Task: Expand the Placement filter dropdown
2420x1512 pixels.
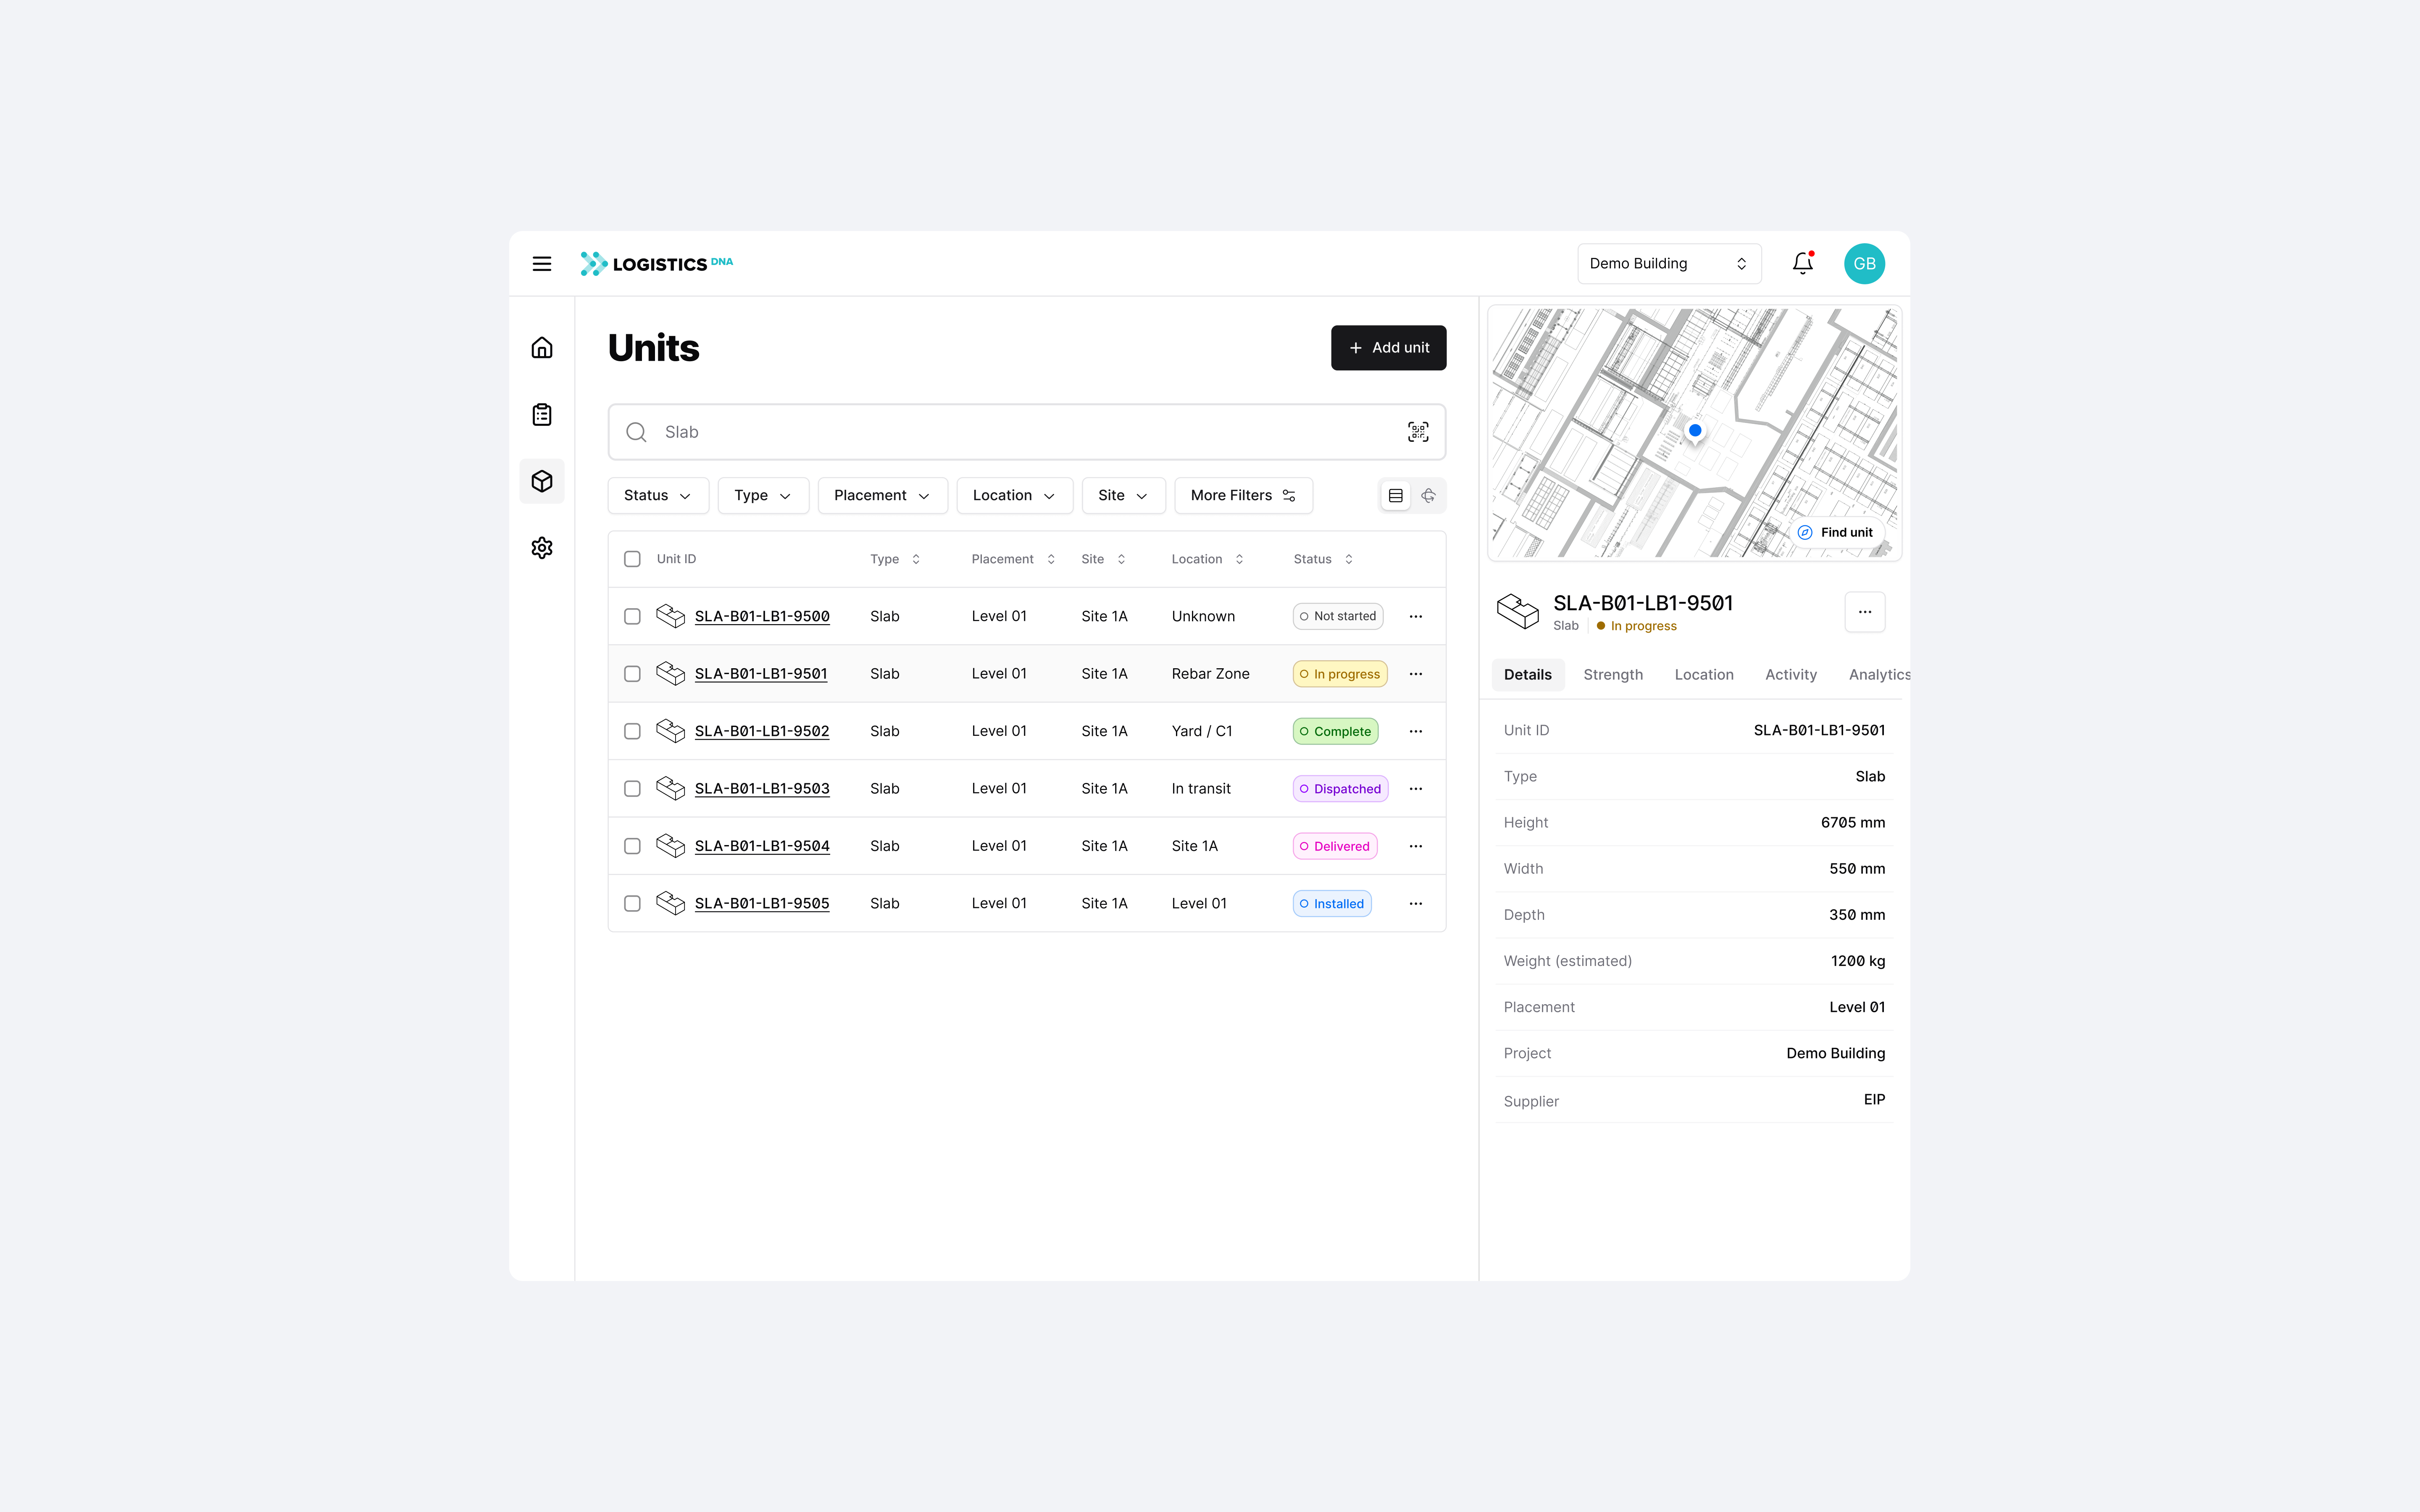Action: pyautogui.click(x=881, y=496)
